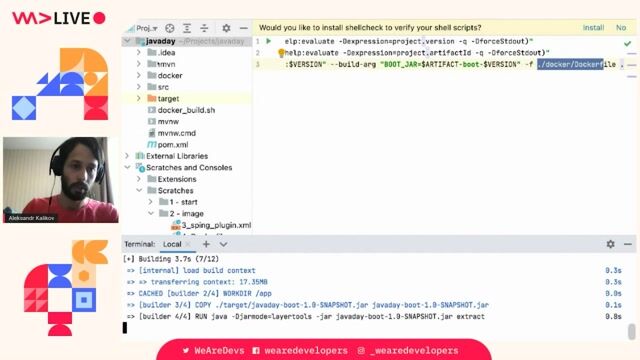The height and width of the screenshot is (360, 640).
Task: Click '[internal] load build context' line
Action: [x=197, y=271]
